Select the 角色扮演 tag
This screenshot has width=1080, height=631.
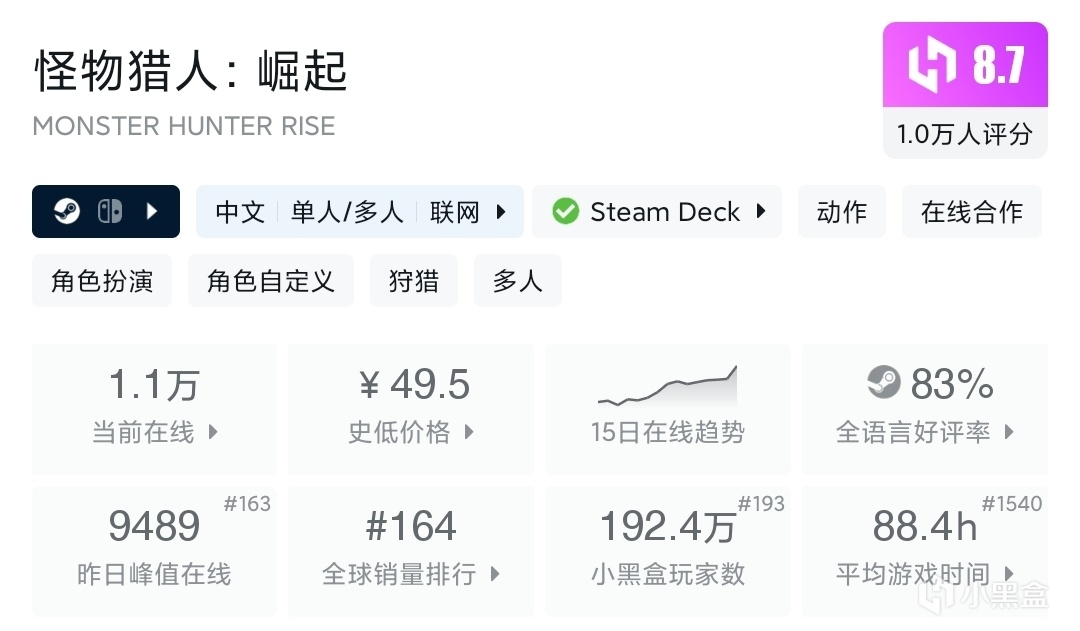[x=102, y=281]
